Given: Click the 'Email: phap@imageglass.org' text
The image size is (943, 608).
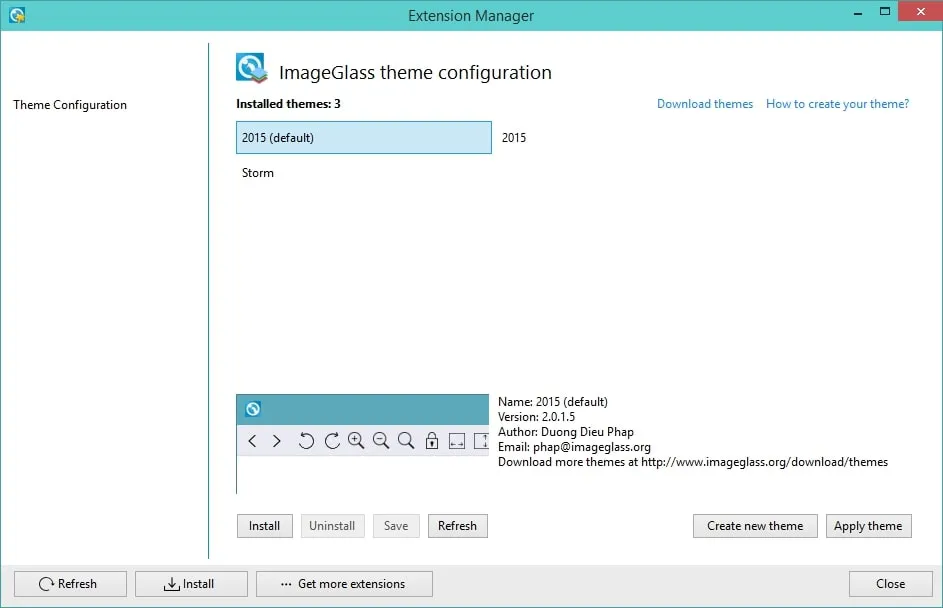Looking at the screenshot, I should click(574, 447).
